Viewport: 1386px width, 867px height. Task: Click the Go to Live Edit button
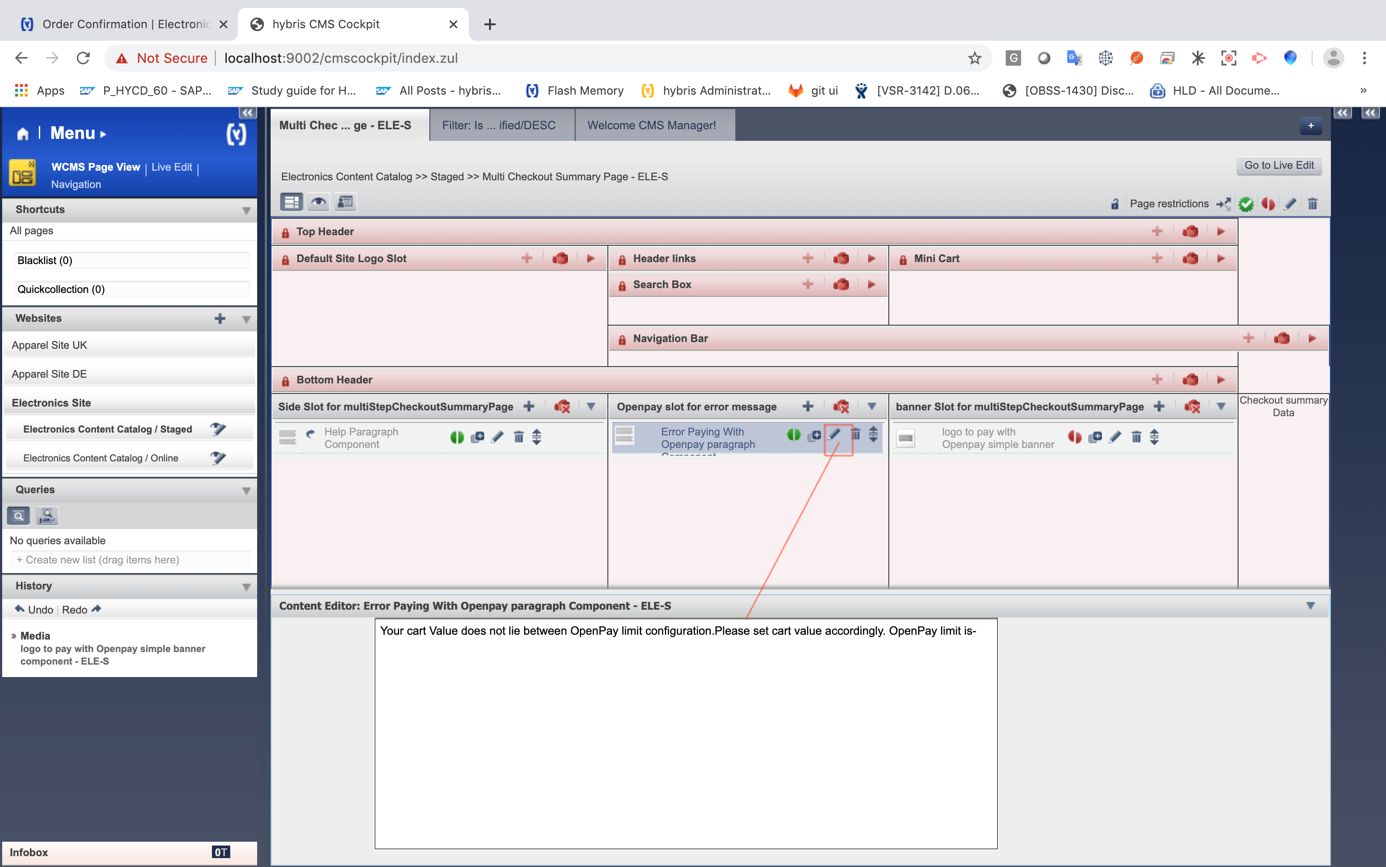(1279, 166)
